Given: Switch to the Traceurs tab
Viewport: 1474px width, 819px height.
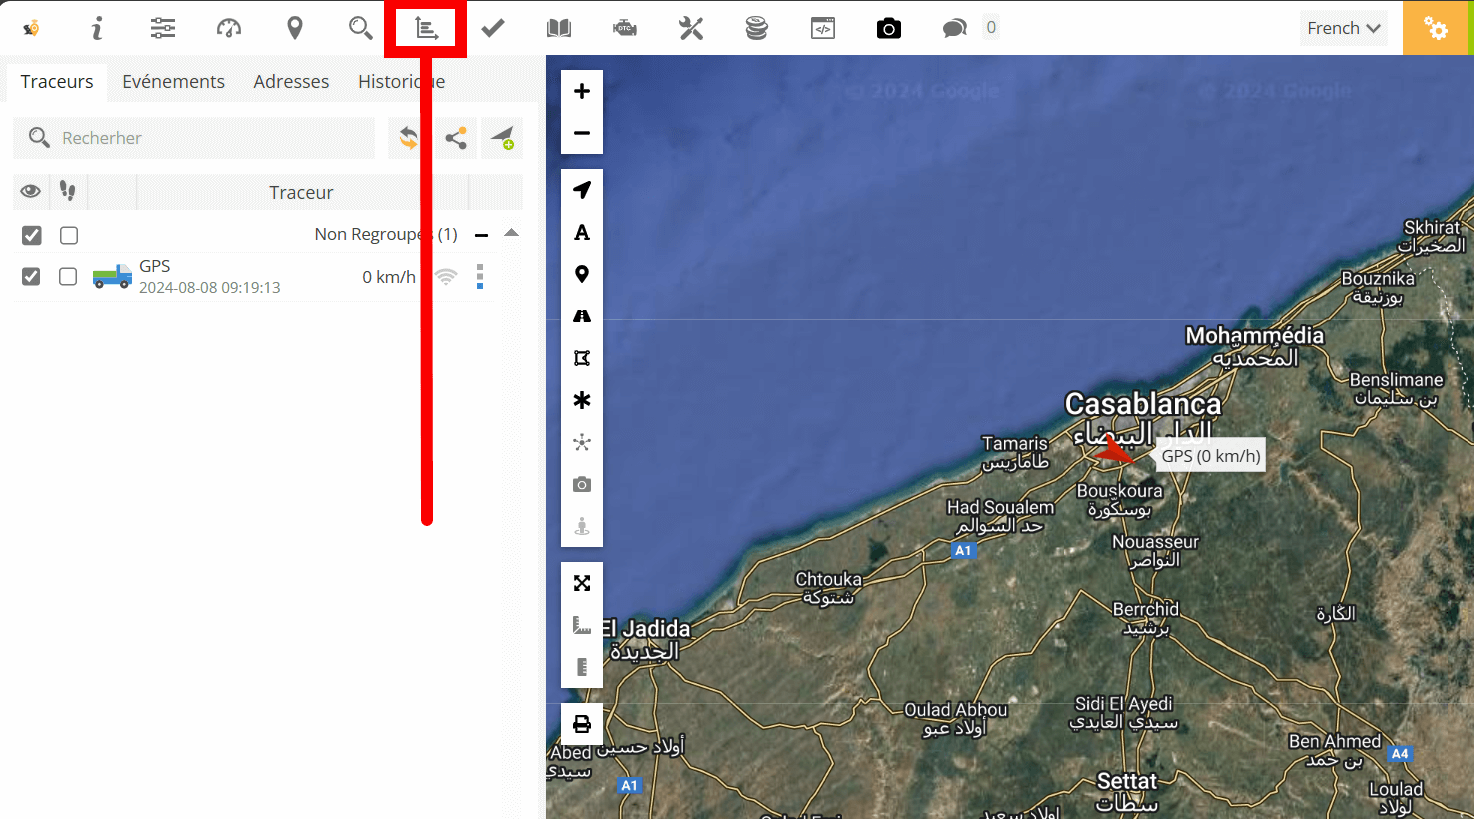Looking at the screenshot, I should pyautogui.click(x=57, y=82).
